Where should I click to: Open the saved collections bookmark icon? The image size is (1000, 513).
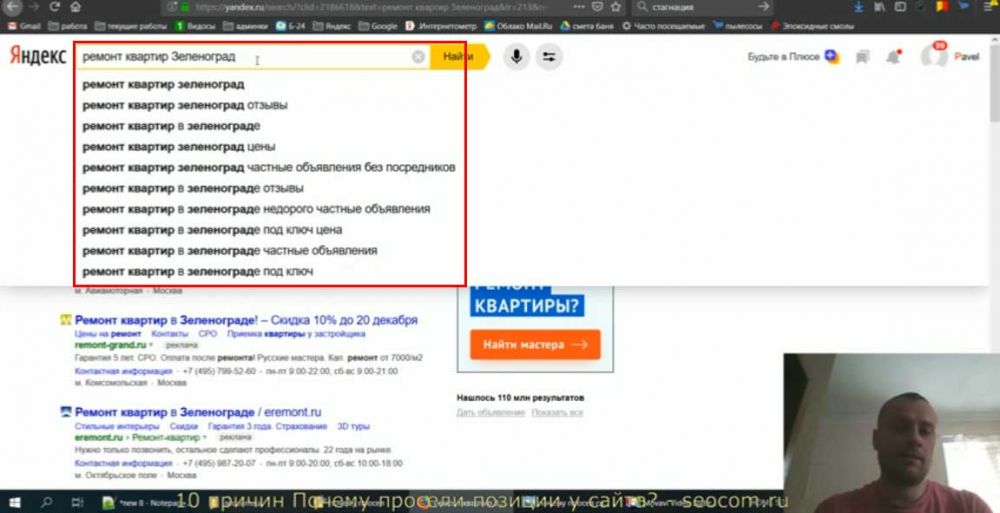point(862,58)
